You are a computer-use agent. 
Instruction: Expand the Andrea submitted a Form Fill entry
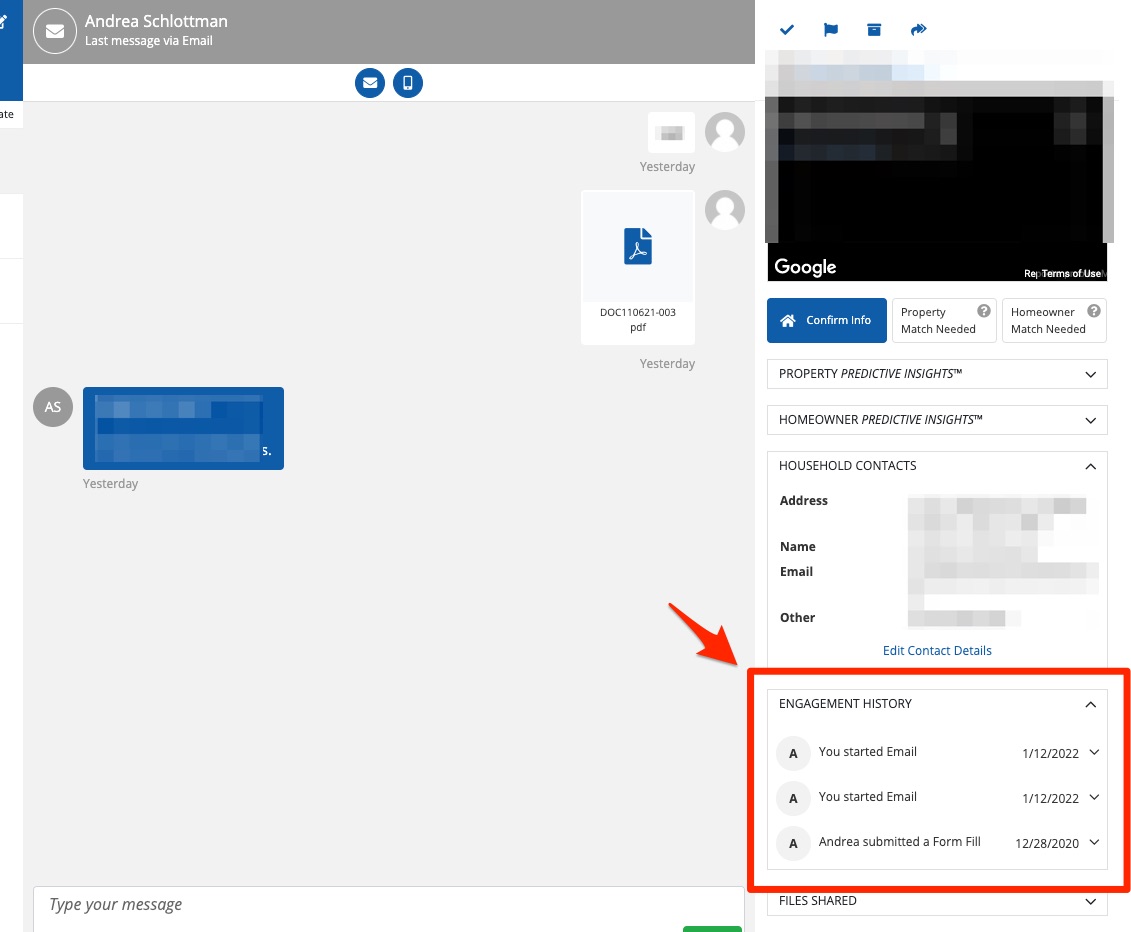(1094, 843)
